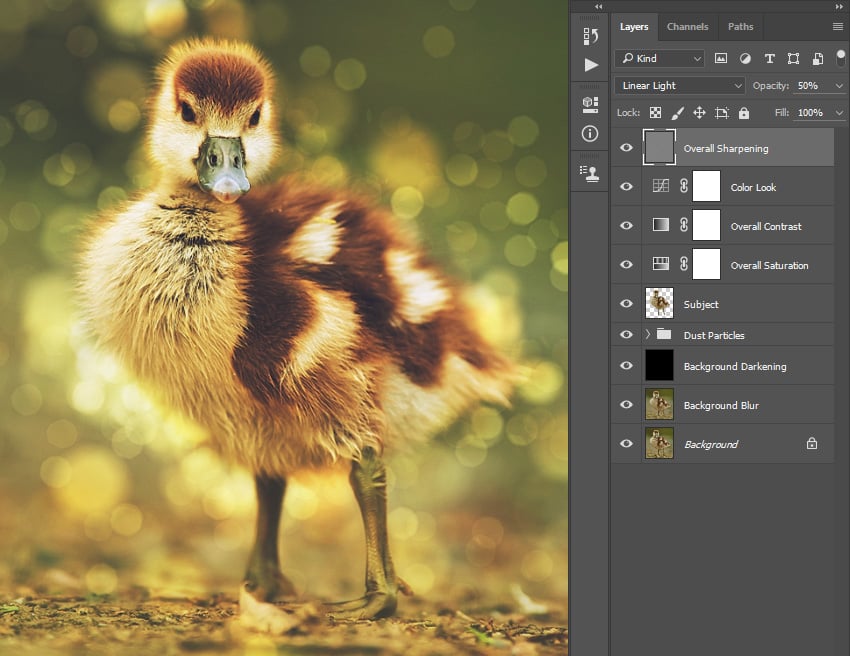The height and width of the screenshot is (656, 850).
Task: Filter layers by text using T icon
Action: 769,58
